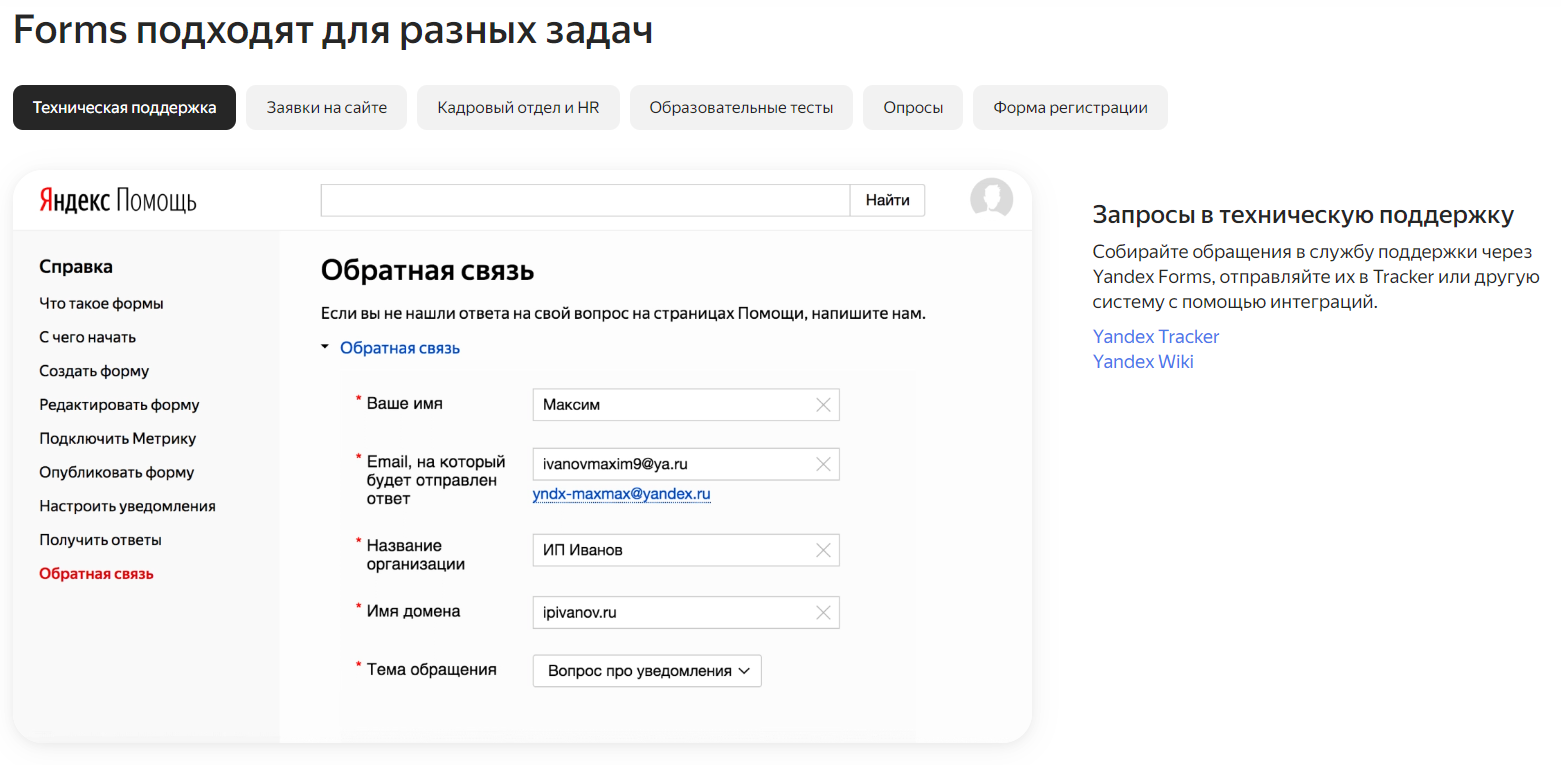Viewport: 1561px width, 765px height.
Task: Go to Редактировать форму help page
Action: 119,405
